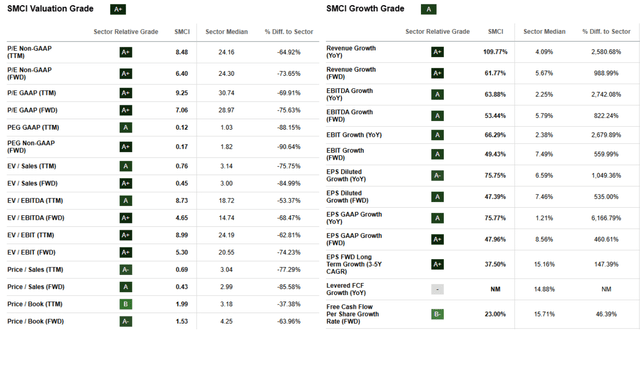Viewport: 640px width, 366px height.
Task: Click the % Diff. to Sector header in growth table
Action: coord(606,32)
